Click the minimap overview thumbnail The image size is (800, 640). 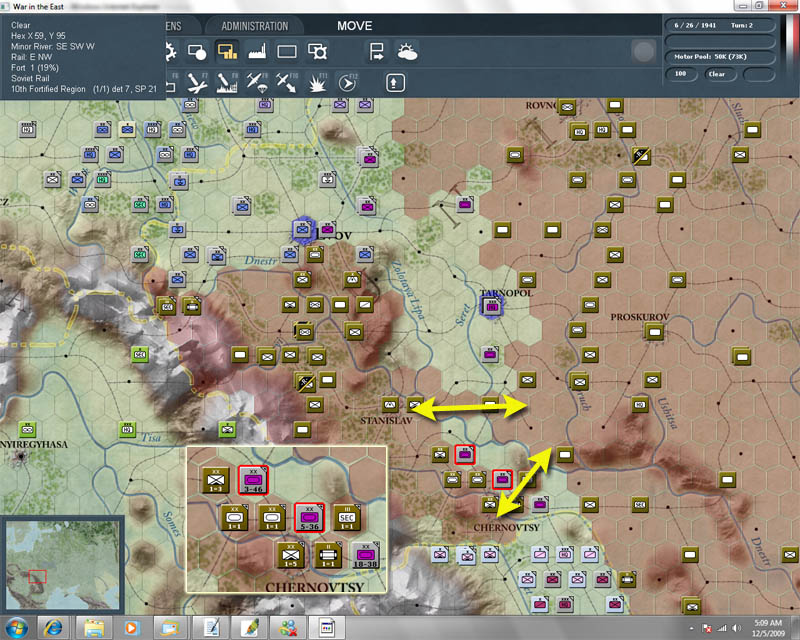[x=62, y=565]
